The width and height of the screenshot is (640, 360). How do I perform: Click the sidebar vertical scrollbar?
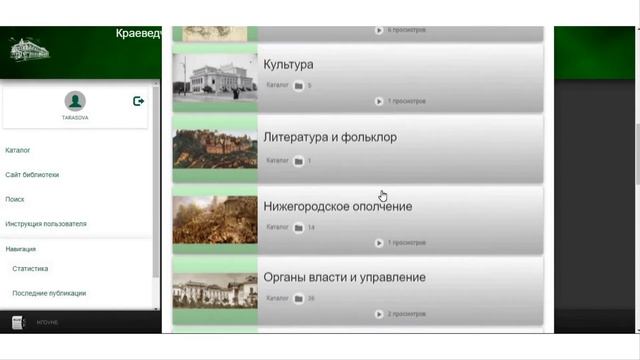pos(156,182)
